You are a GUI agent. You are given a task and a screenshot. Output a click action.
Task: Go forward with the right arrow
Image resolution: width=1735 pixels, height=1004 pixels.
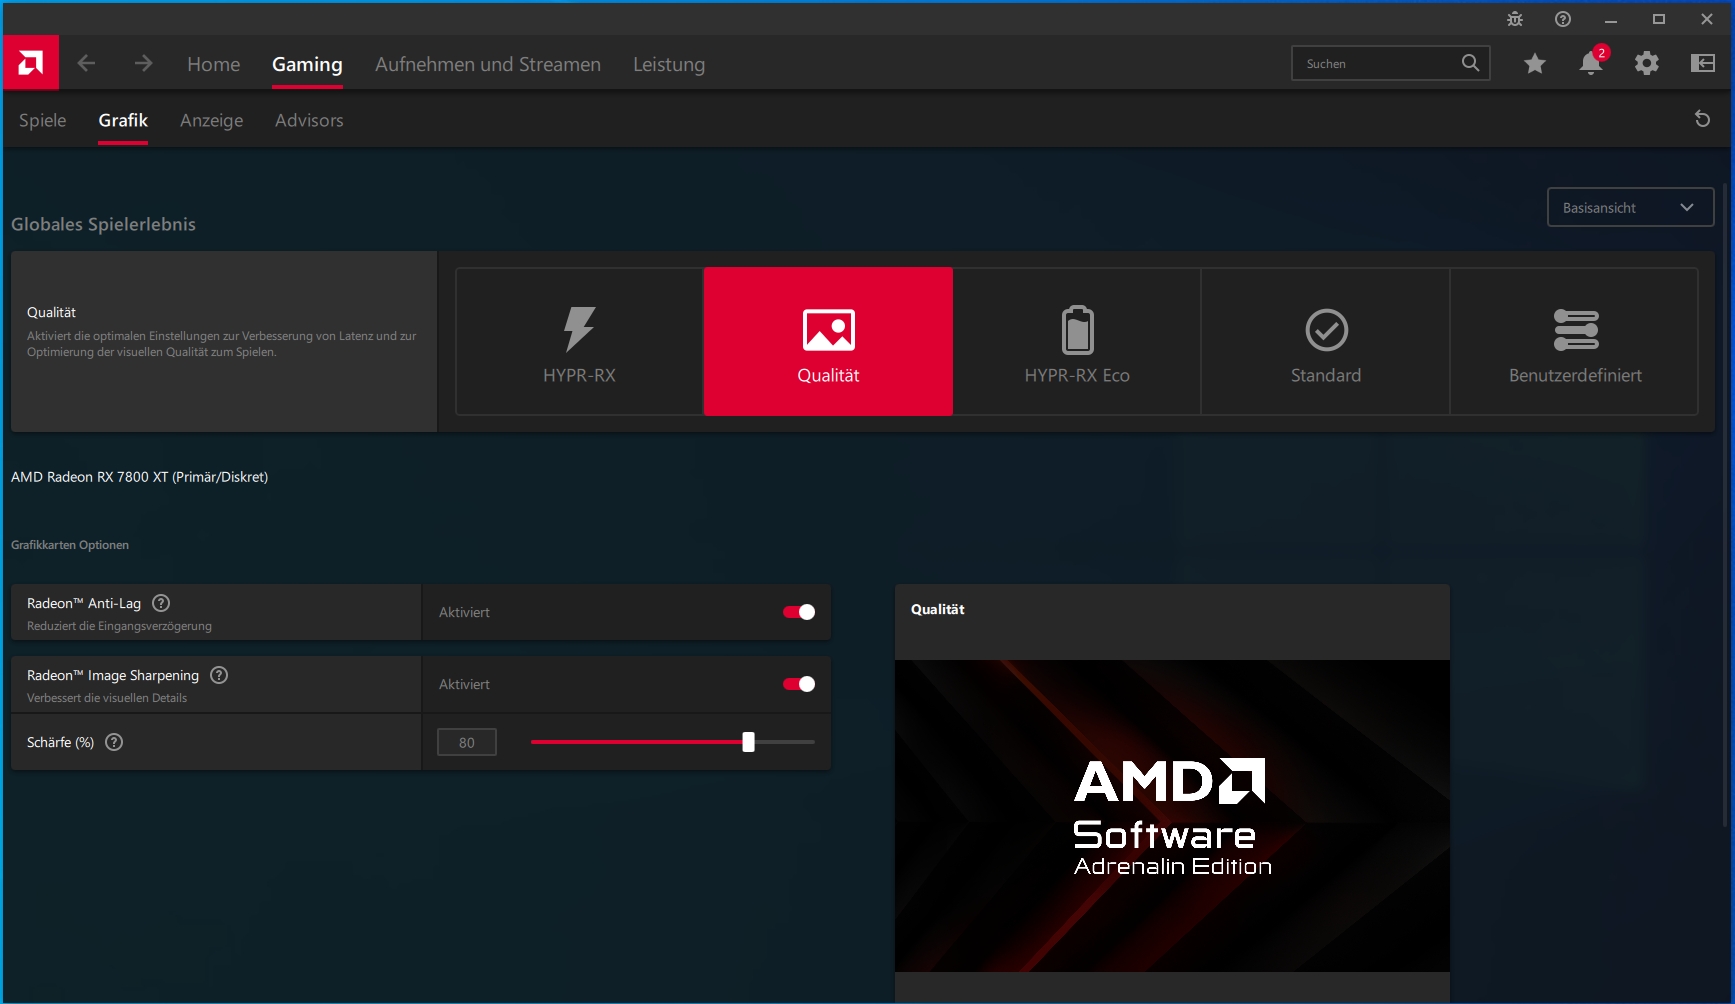144,63
